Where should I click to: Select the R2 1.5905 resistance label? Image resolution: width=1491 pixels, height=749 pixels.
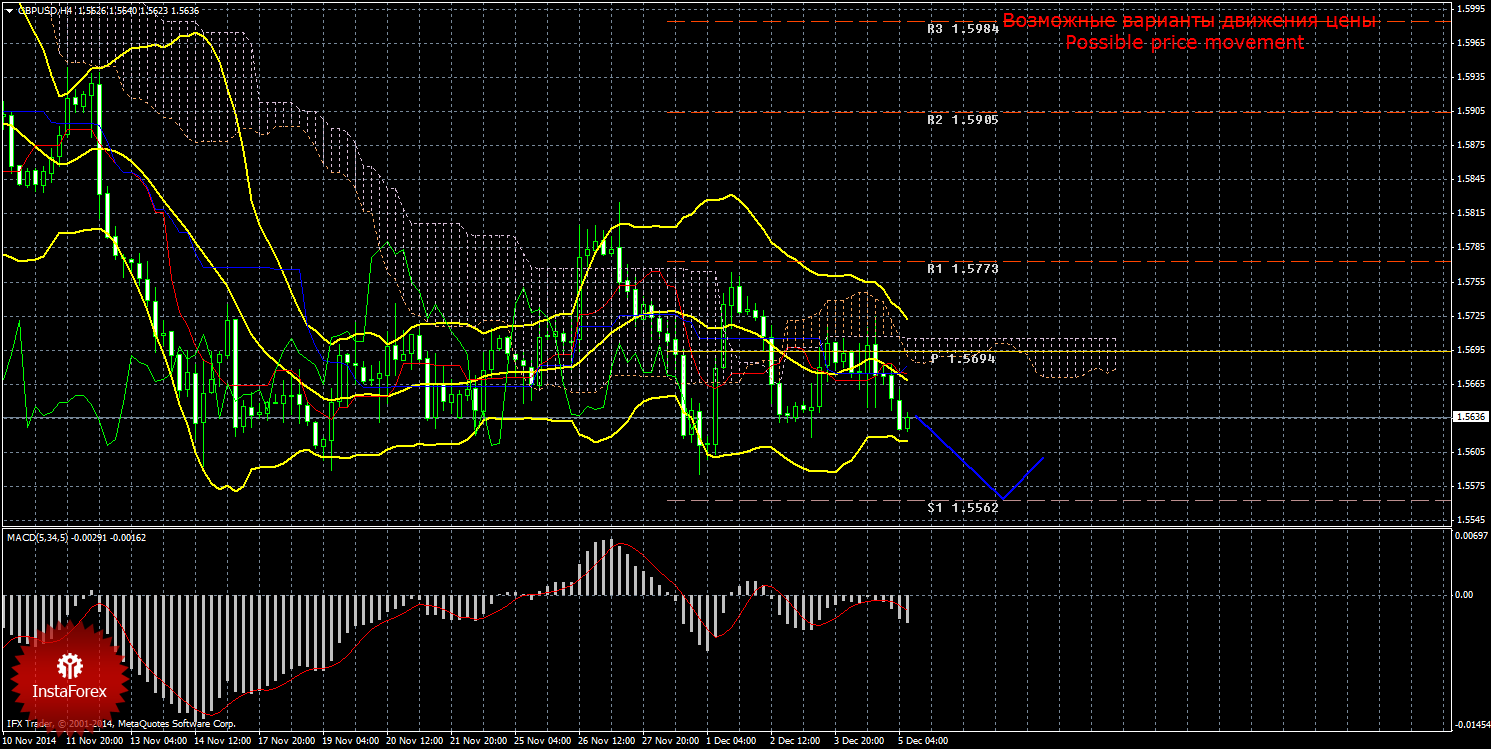(962, 119)
